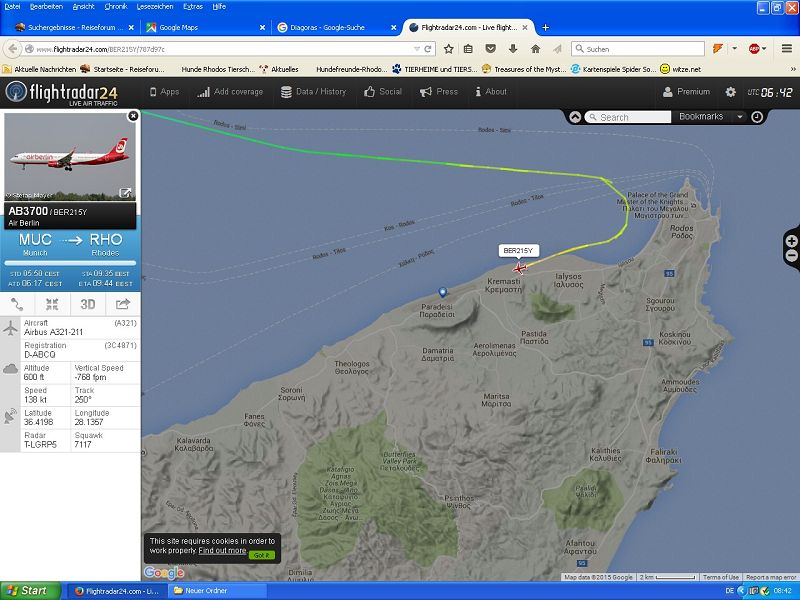This screenshot has width=800, height=600.
Task: Click the flight route icon in panel
Action: [17, 305]
